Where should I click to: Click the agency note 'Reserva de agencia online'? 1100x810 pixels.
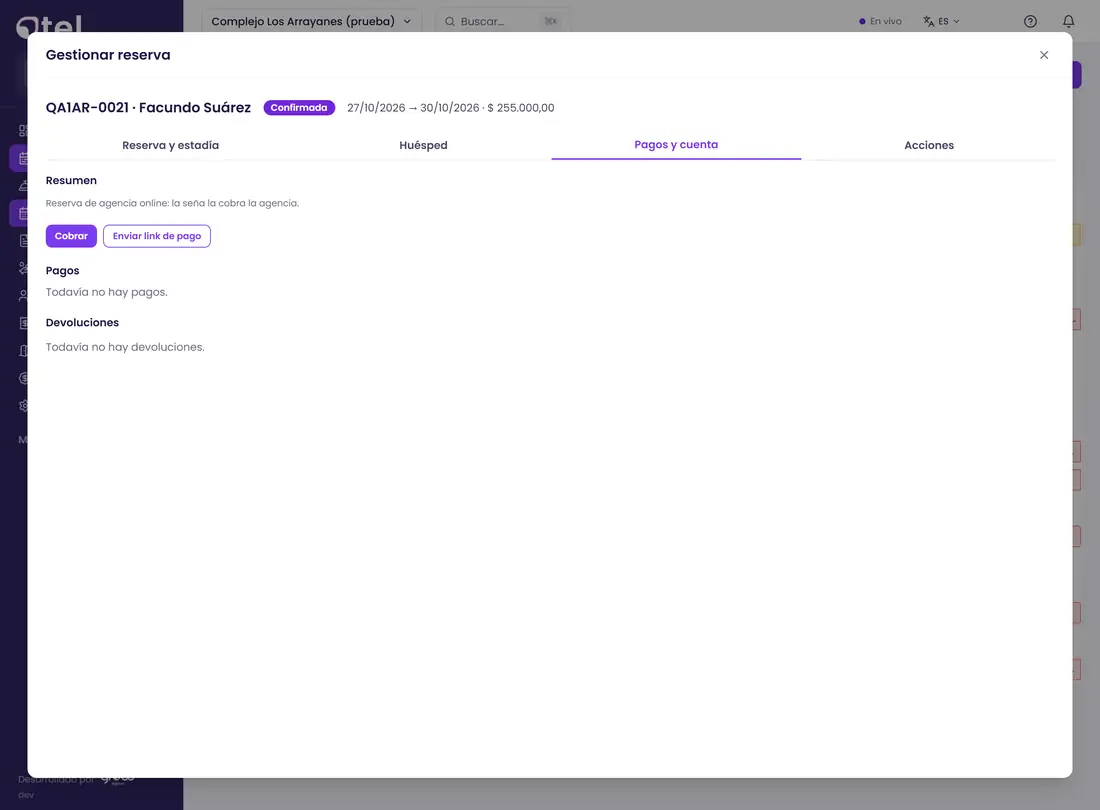[172, 203]
